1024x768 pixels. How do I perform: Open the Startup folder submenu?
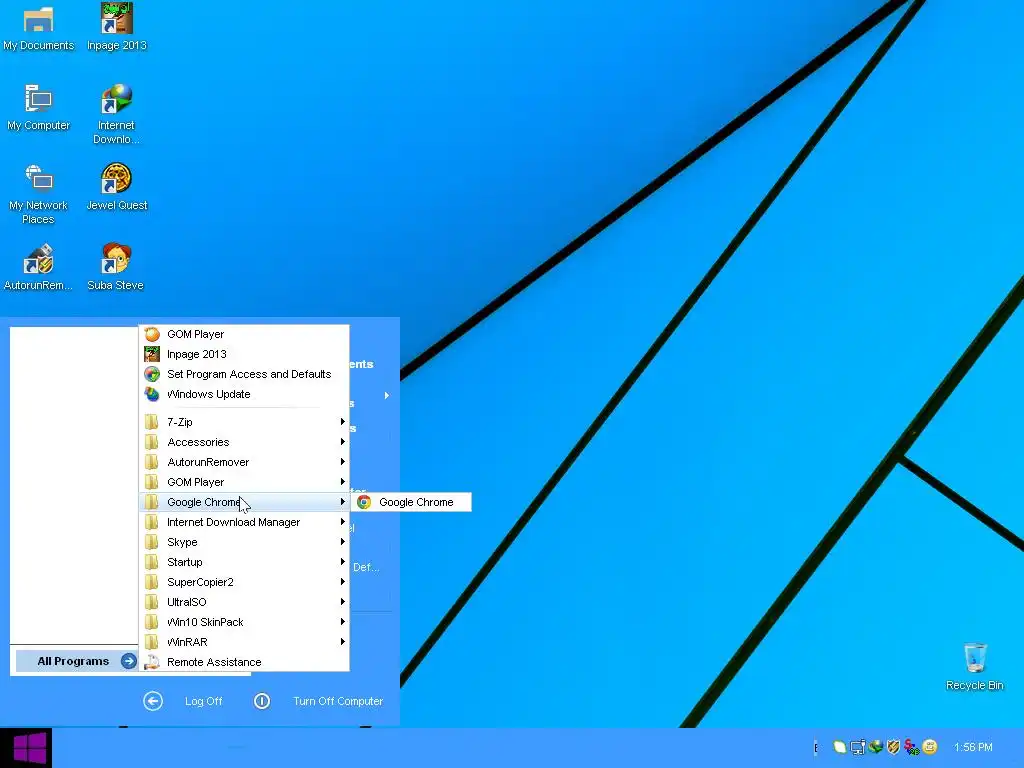pos(244,562)
